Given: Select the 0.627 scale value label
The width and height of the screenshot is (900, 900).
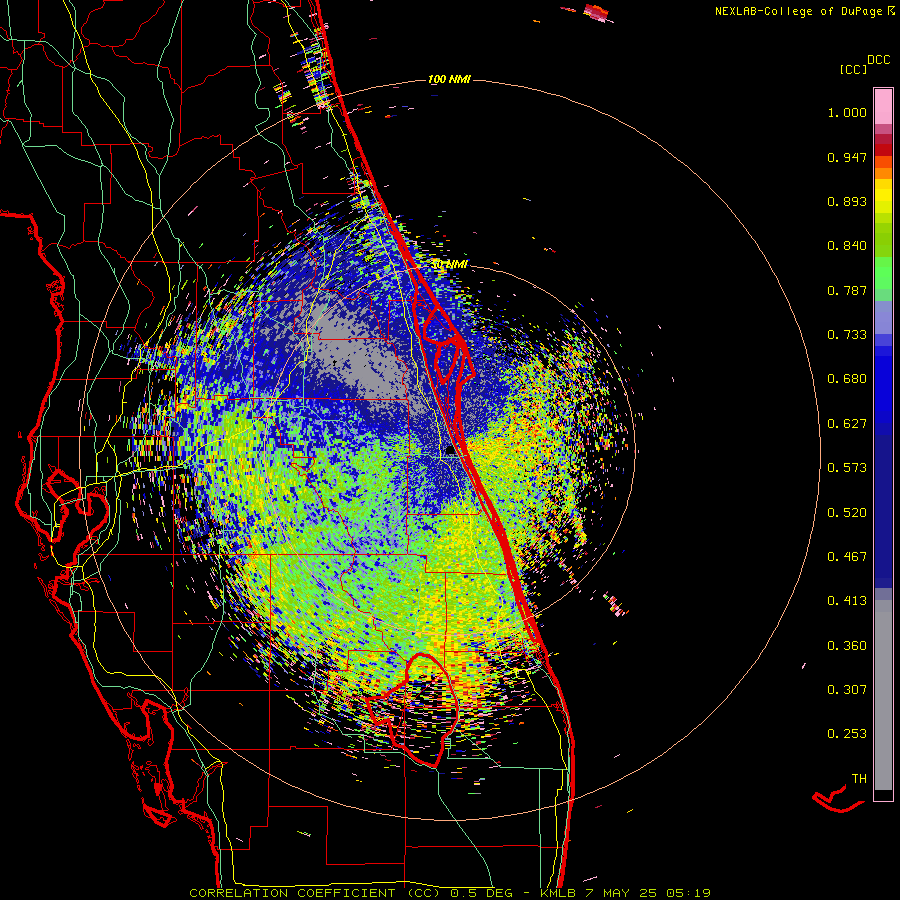Looking at the screenshot, I should coord(847,424).
